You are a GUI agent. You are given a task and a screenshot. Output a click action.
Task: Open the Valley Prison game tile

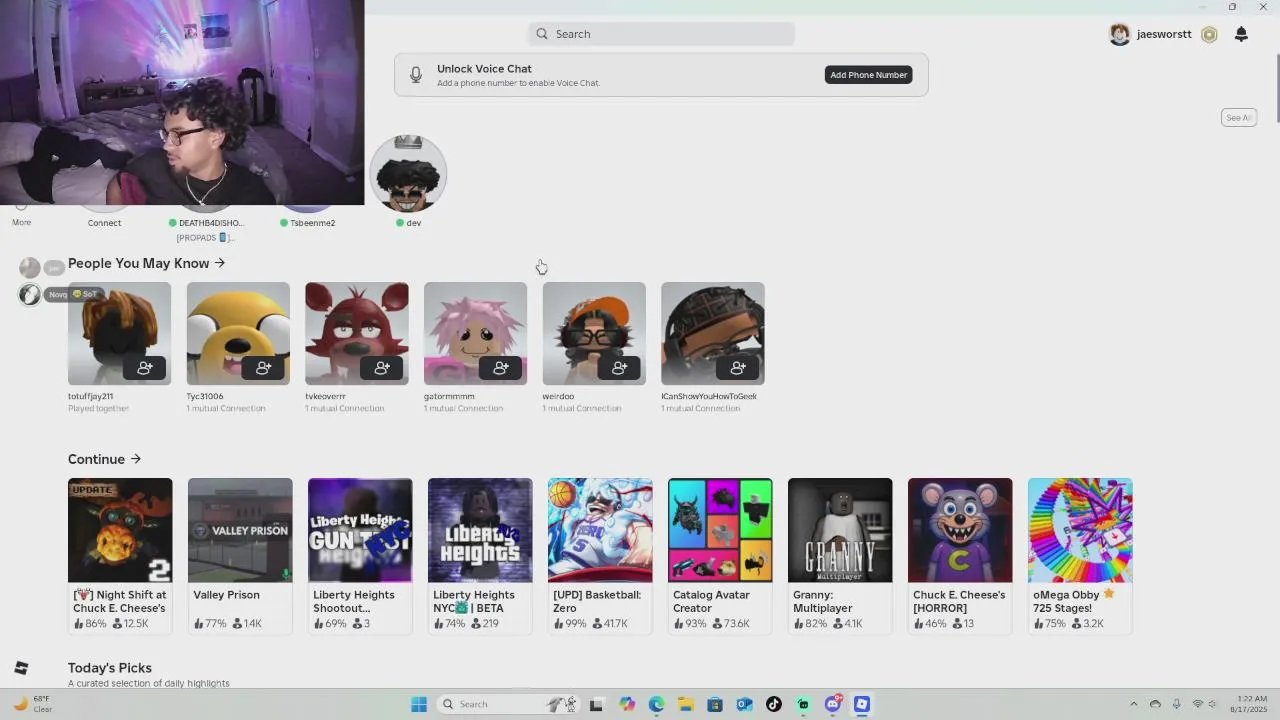[240, 555]
